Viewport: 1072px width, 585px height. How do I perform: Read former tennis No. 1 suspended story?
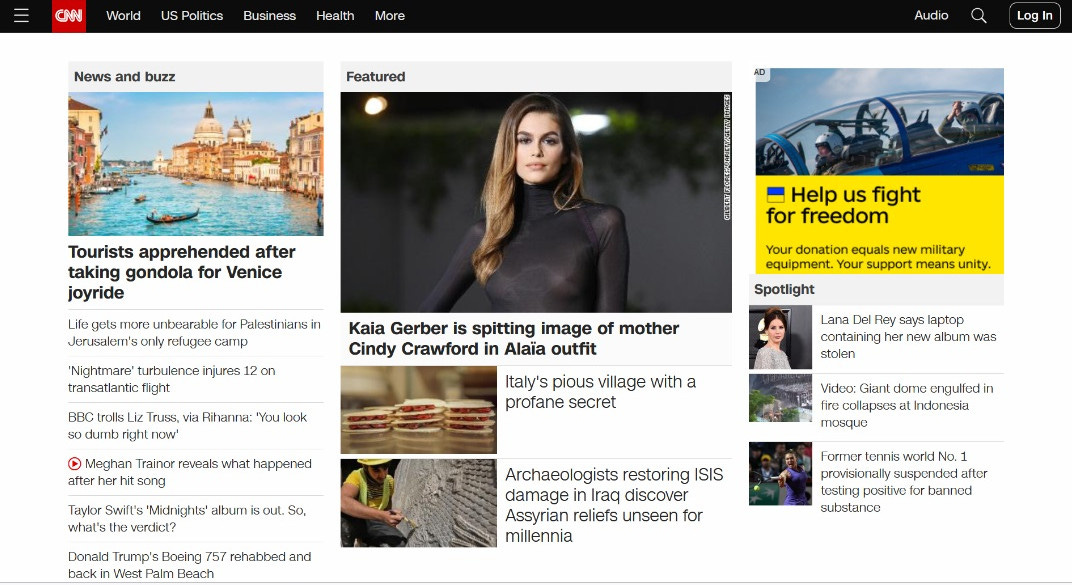[904, 482]
